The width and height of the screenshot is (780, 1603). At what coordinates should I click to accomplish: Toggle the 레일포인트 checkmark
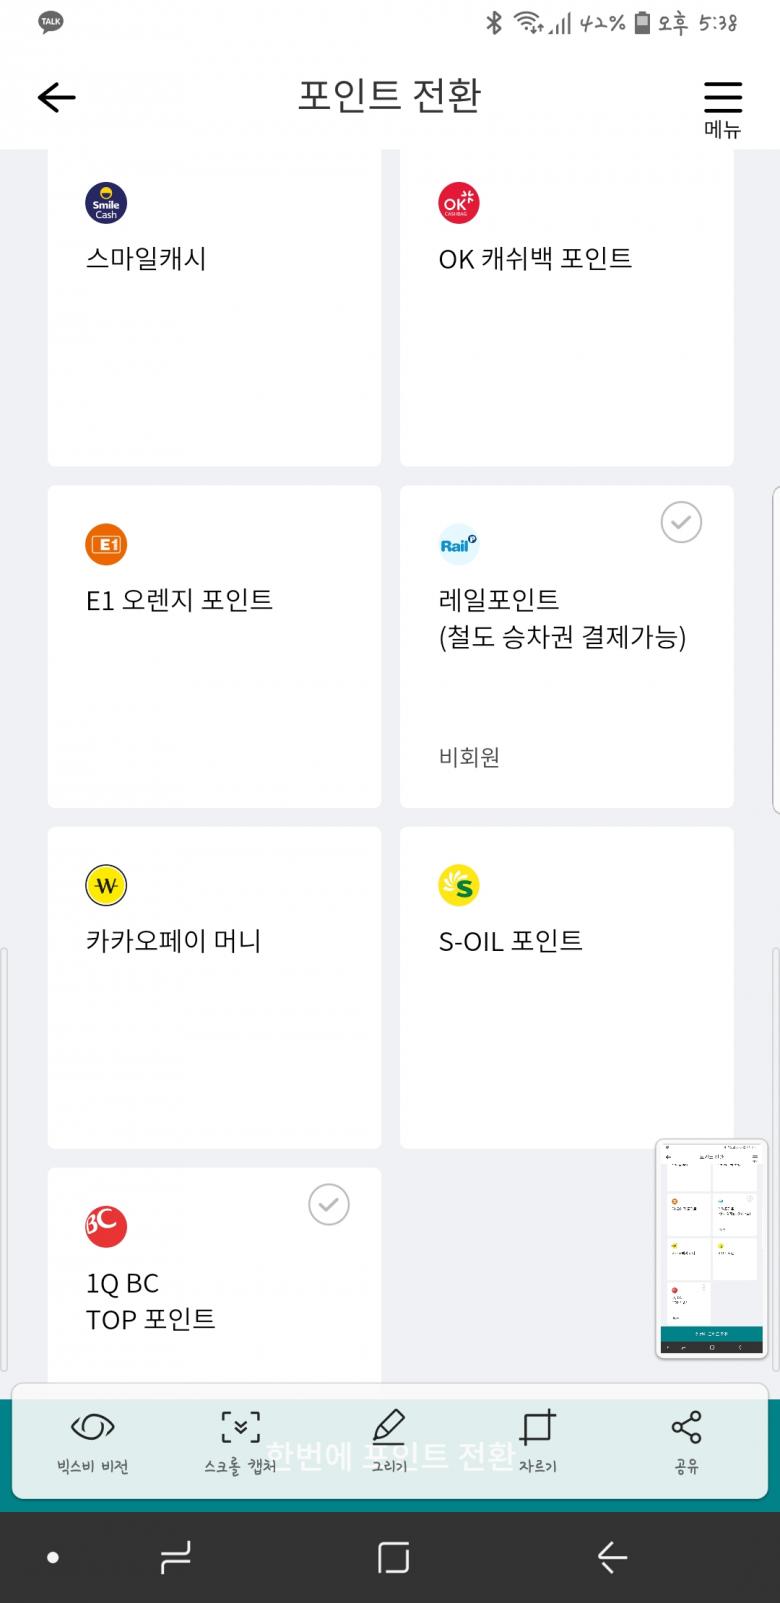click(x=681, y=522)
